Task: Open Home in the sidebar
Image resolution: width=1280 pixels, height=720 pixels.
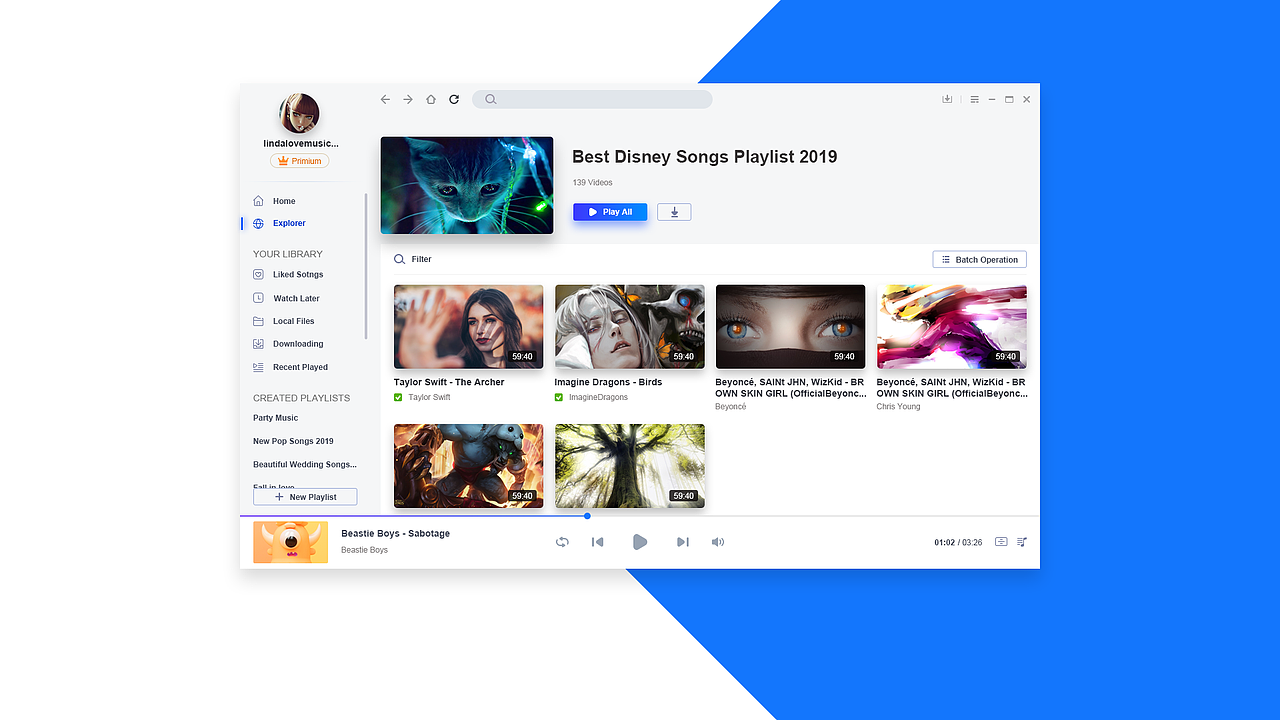Action: pyautogui.click(x=284, y=201)
